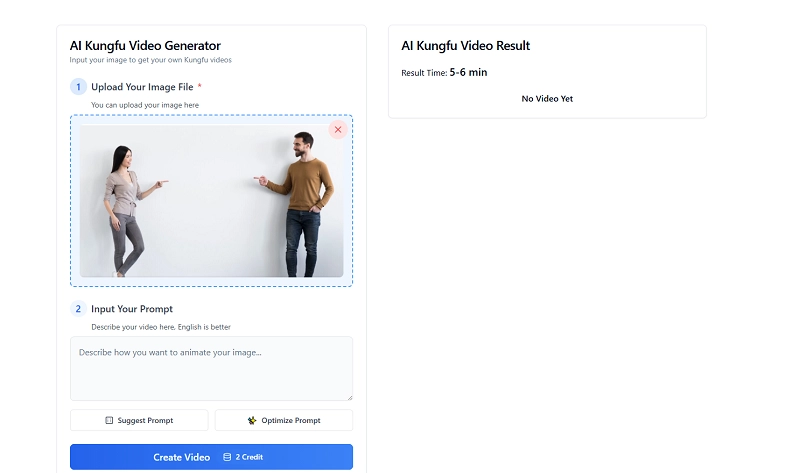Click the man in the uploaded photo
Screen dimensions: 800x473
pyautogui.click(x=303, y=205)
